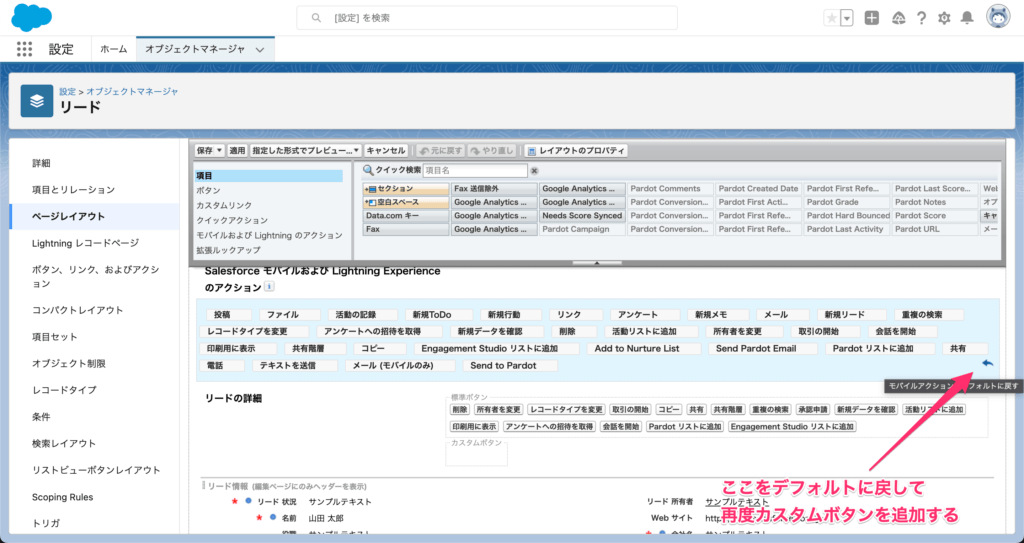Select the Add to Nurture List action
The width and height of the screenshot is (1024, 543).
[x=644, y=349]
